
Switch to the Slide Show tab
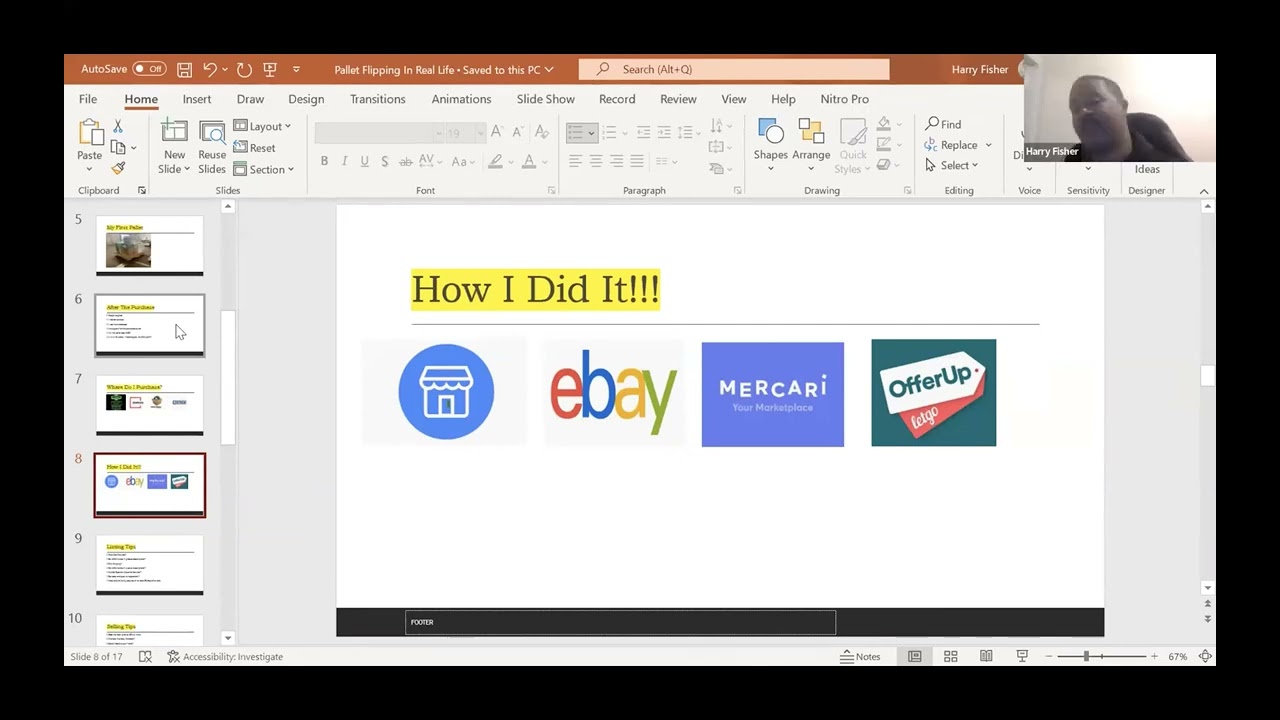(x=546, y=99)
